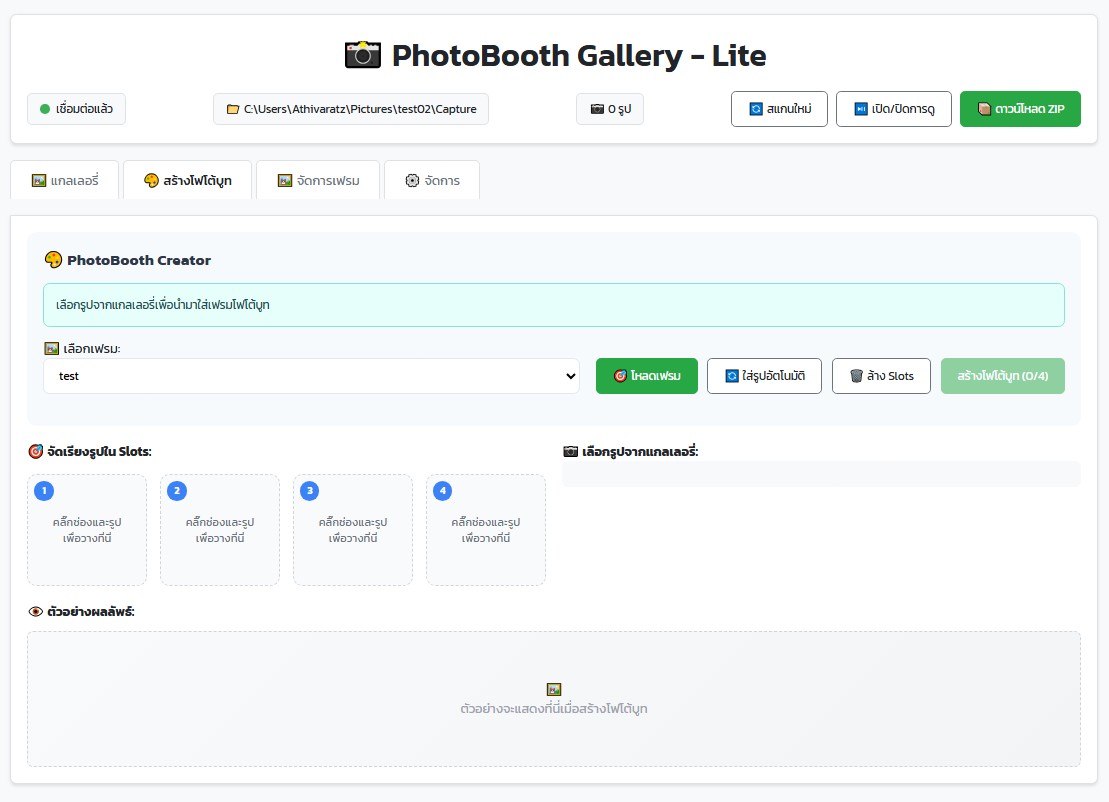Click the connection status pill
The height and width of the screenshot is (802, 1109).
(x=76, y=109)
